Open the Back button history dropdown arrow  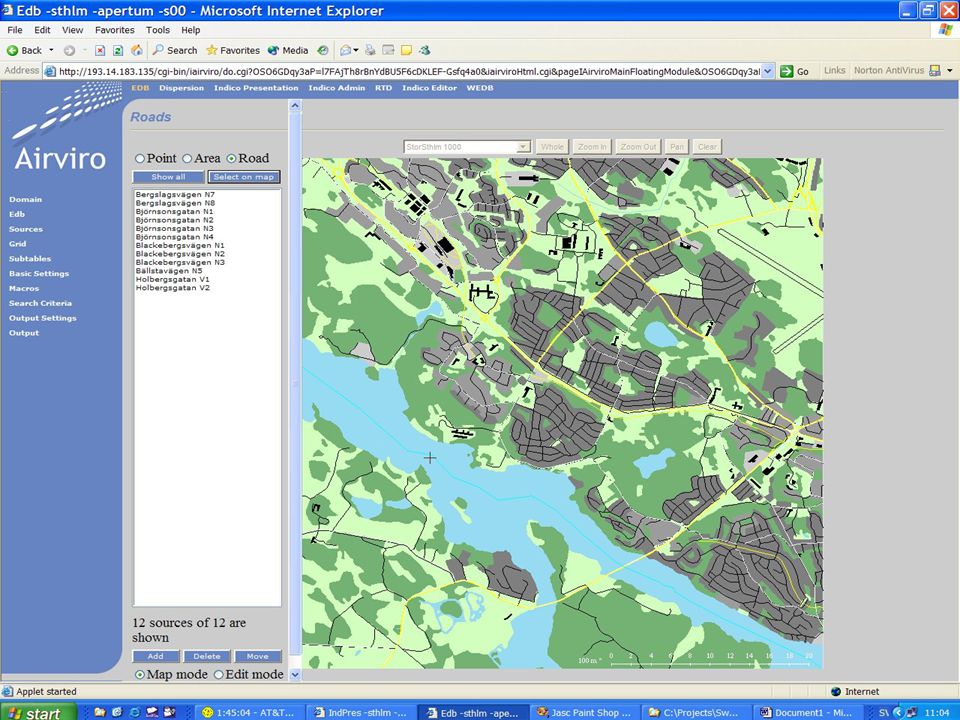[x=51, y=50]
